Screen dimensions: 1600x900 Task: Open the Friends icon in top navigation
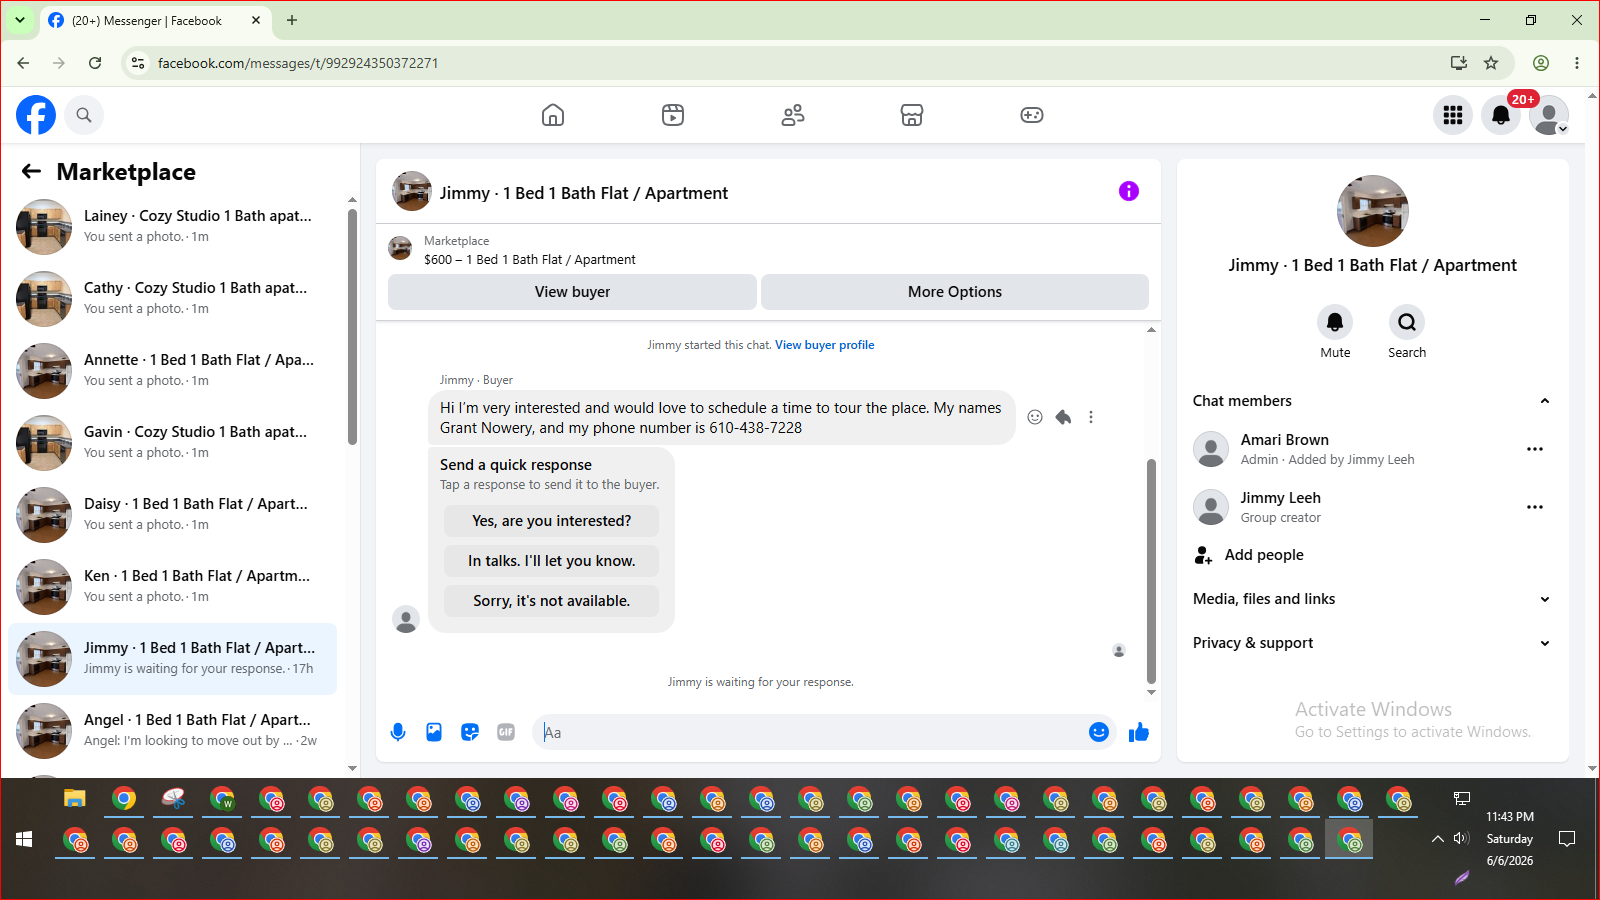793,115
